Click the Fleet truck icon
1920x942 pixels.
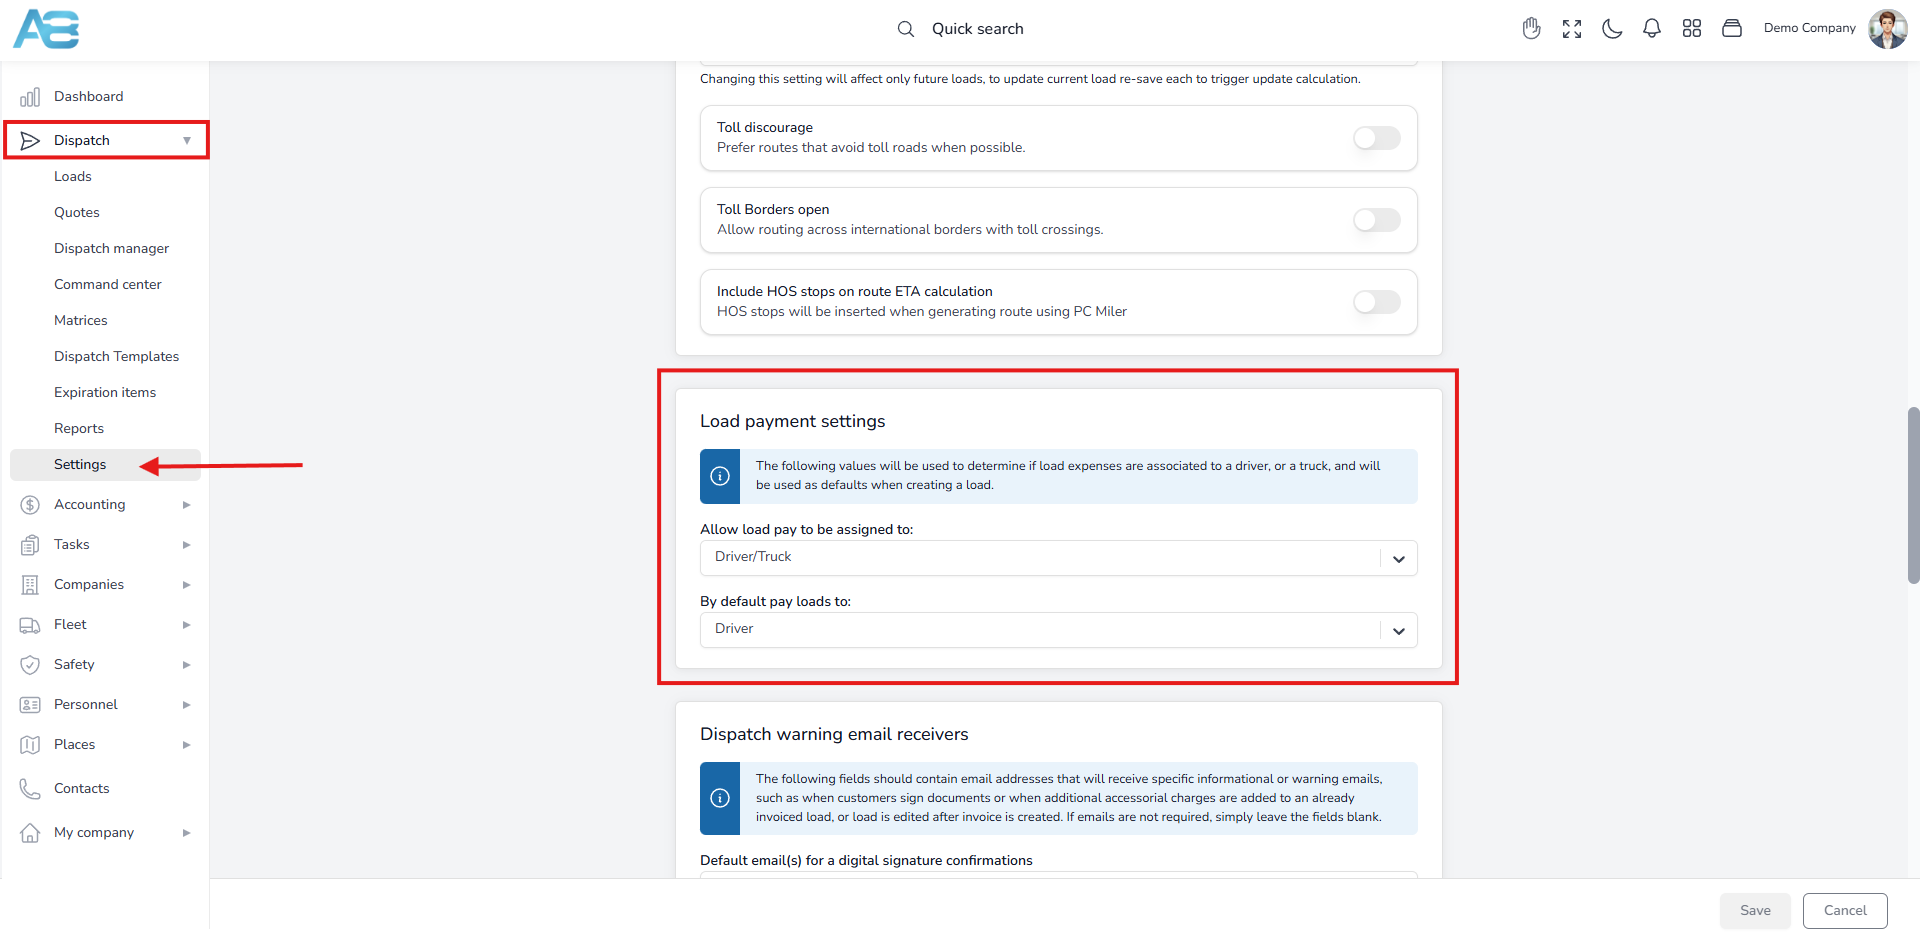click(30, 625)
